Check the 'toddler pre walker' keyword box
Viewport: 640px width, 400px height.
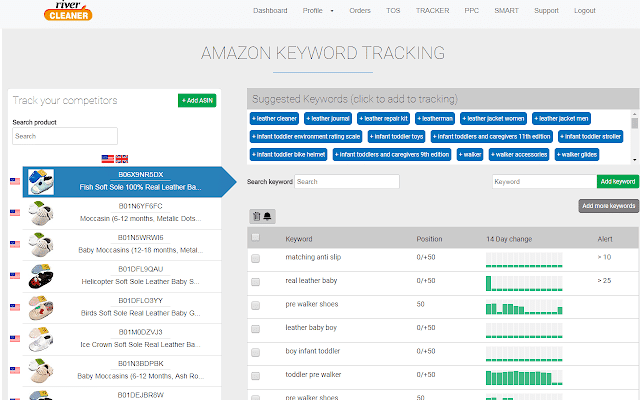(x=256, y=376)
